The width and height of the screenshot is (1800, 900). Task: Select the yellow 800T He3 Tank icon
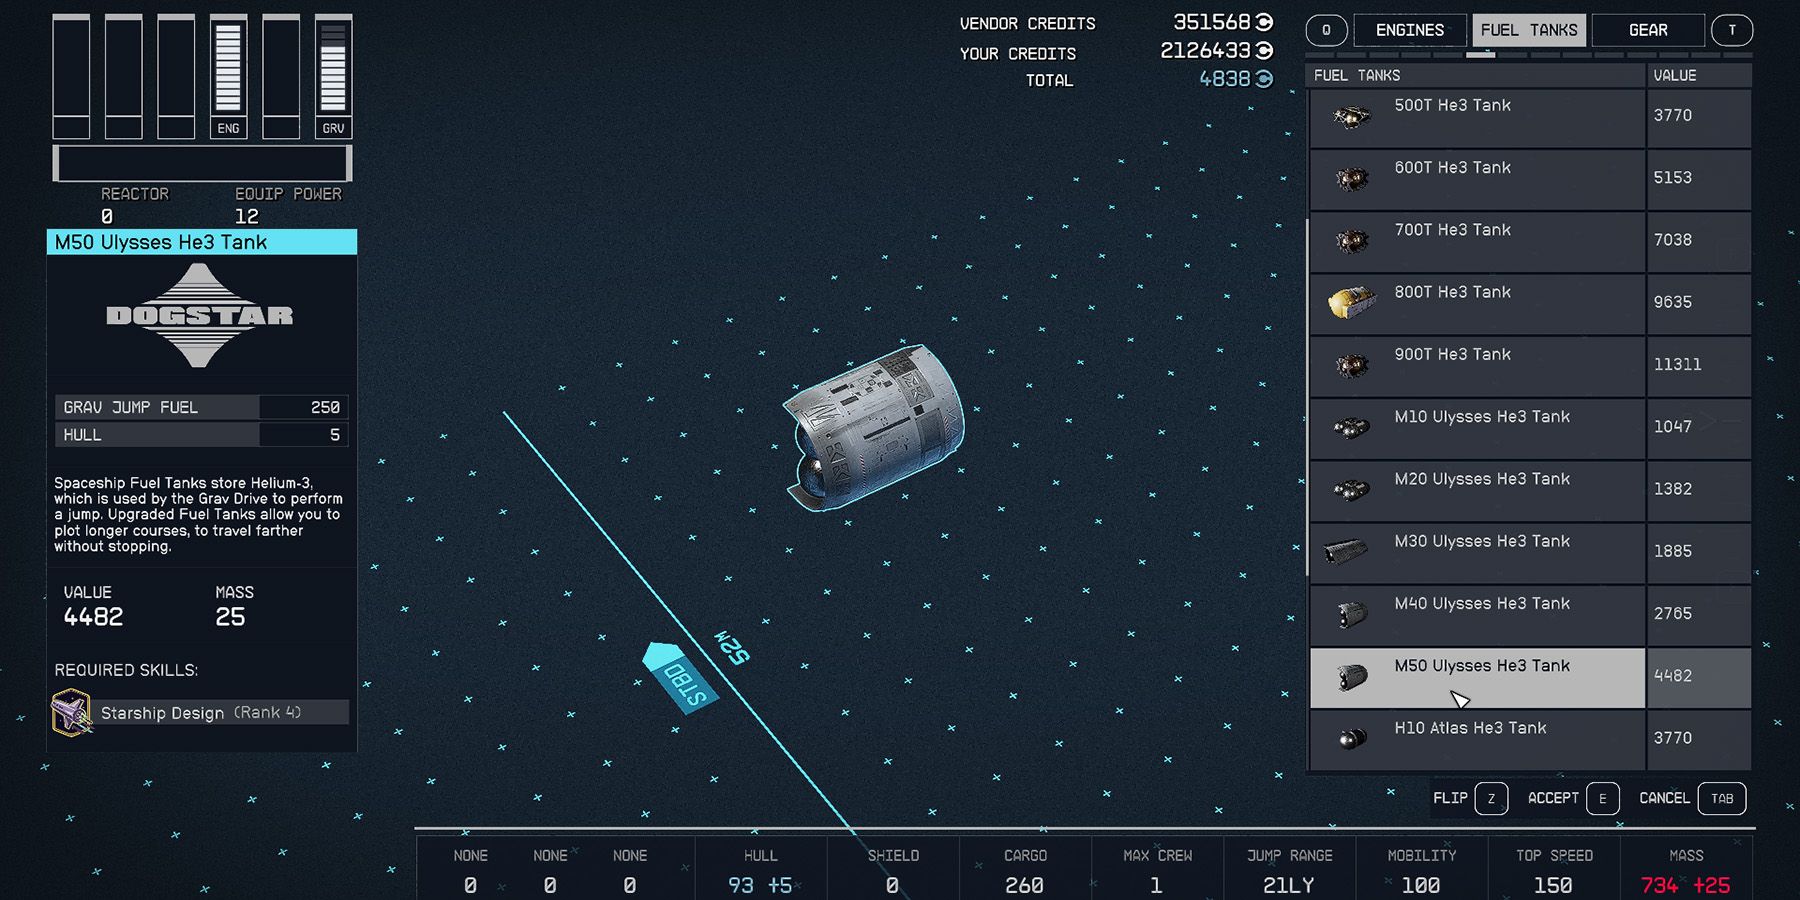(1352, 303)
